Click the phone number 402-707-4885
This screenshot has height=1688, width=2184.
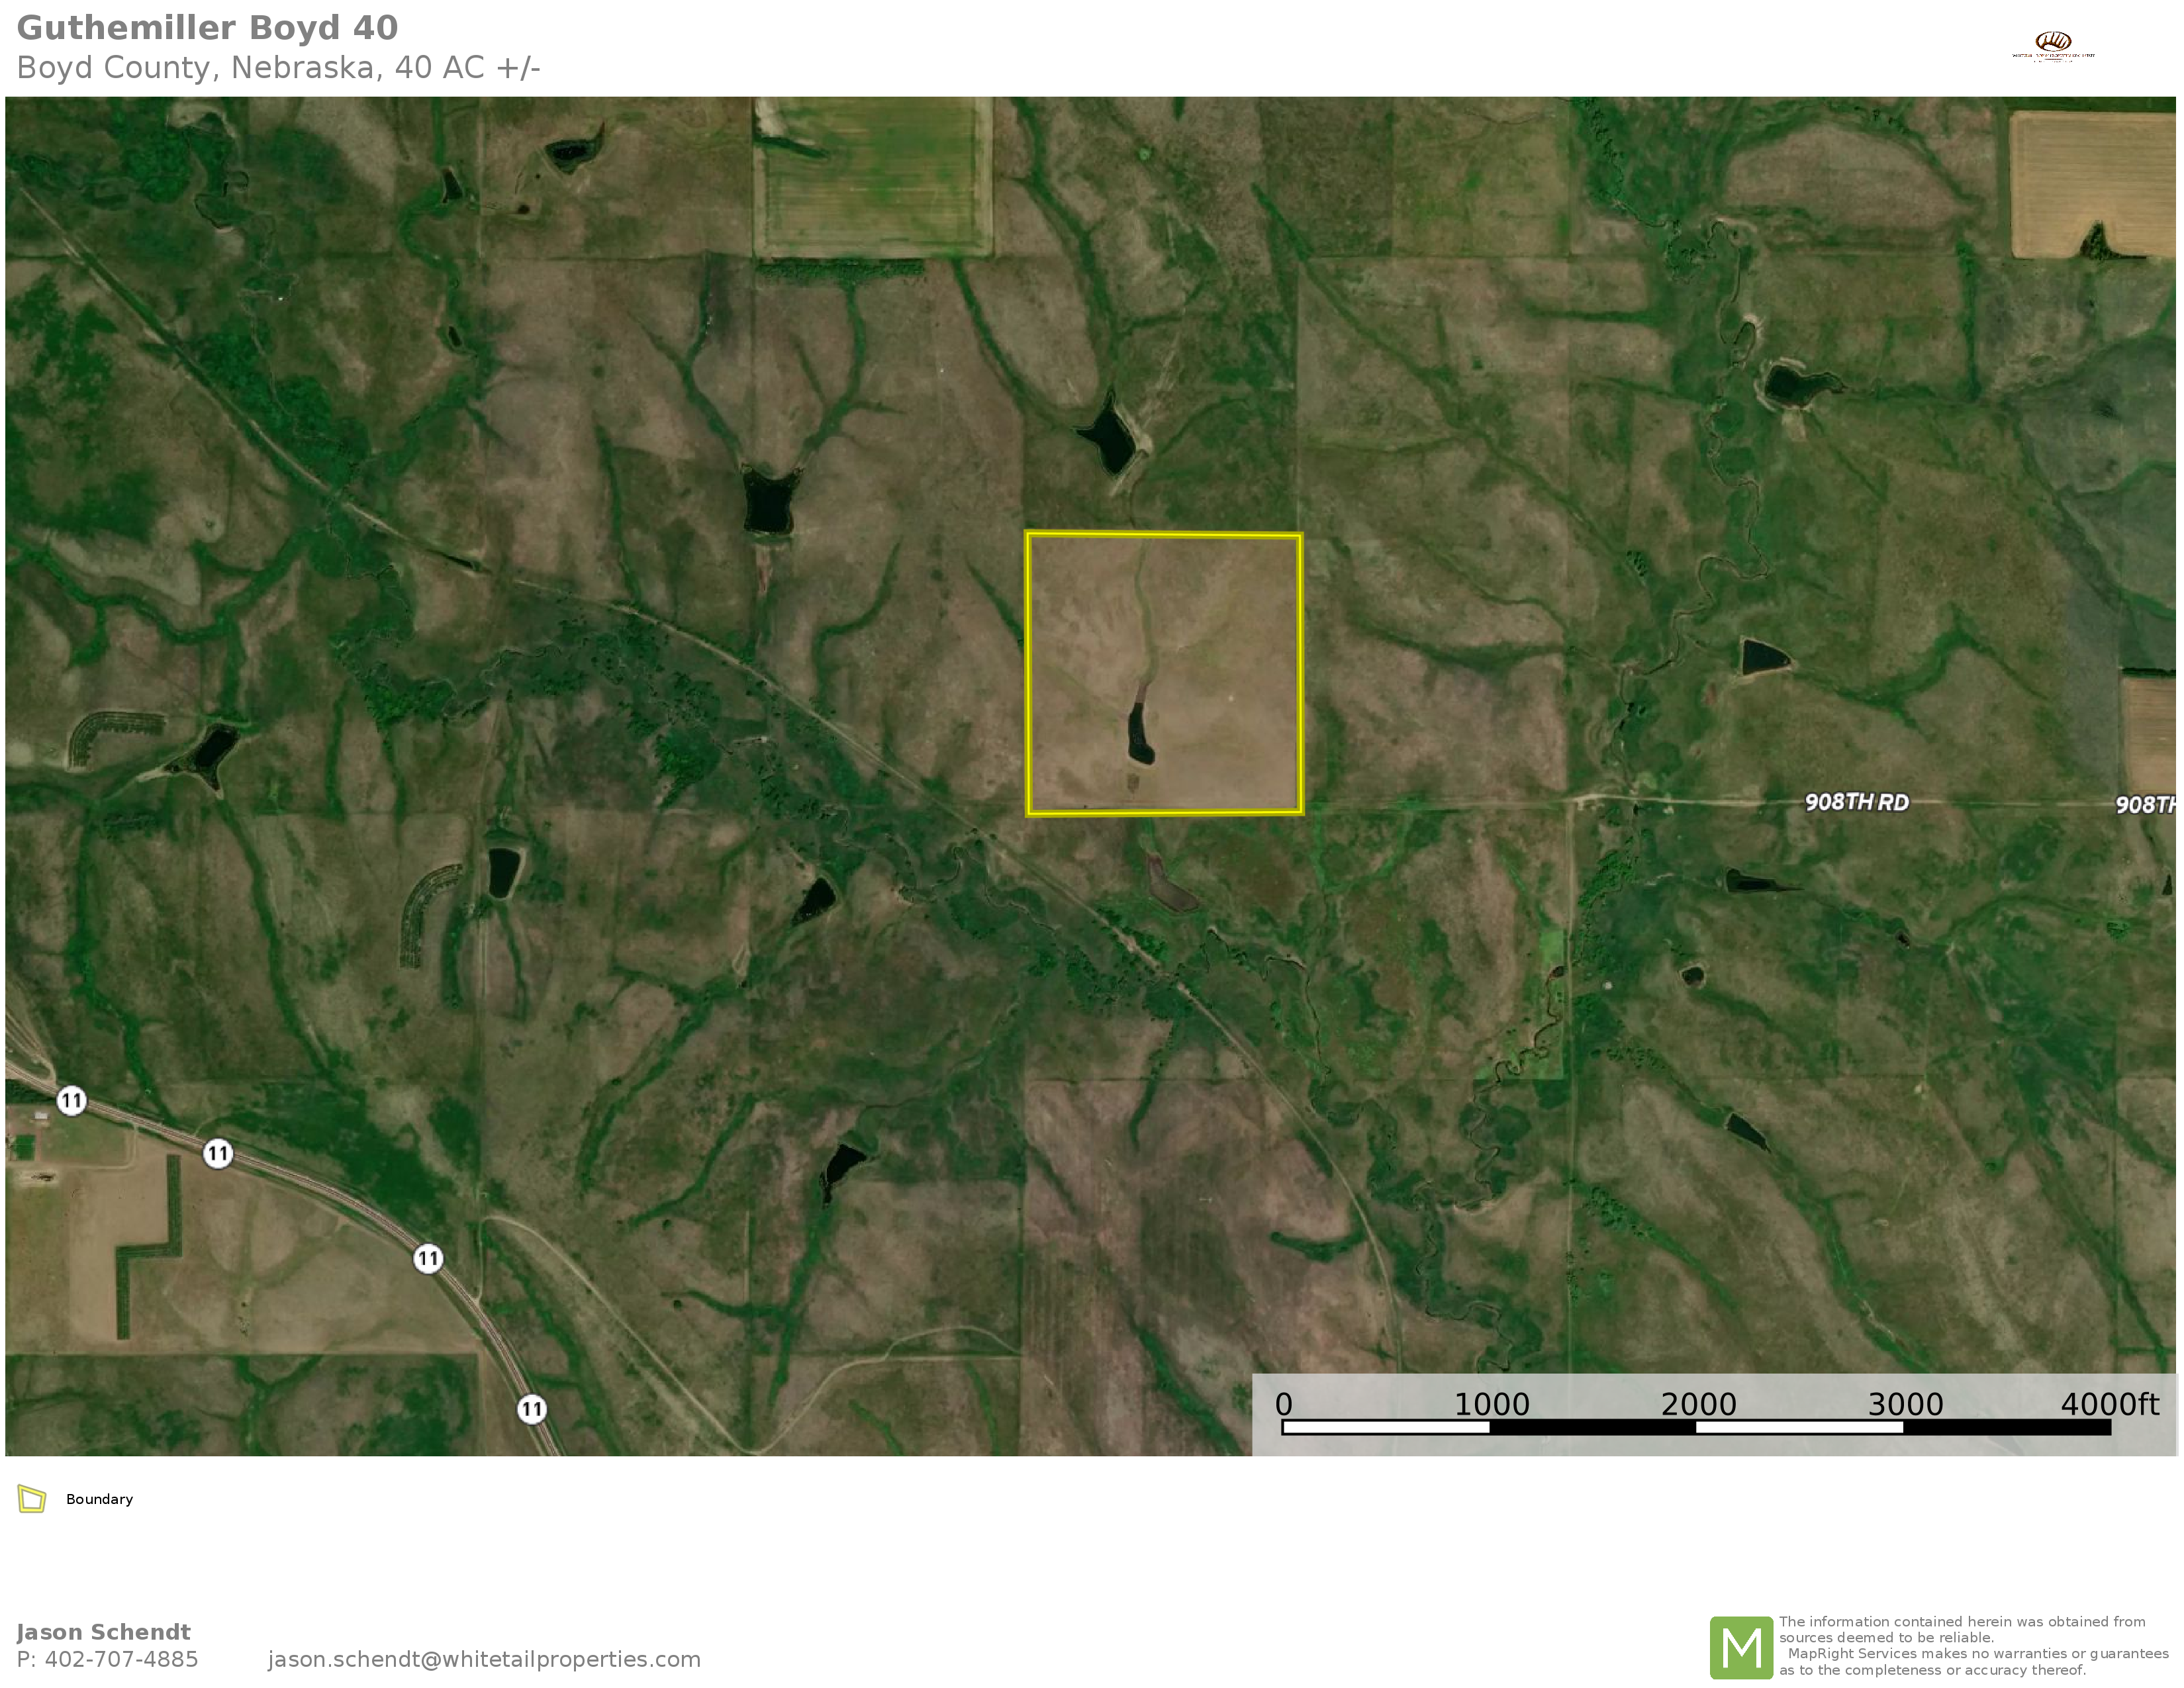(121, 1659)
